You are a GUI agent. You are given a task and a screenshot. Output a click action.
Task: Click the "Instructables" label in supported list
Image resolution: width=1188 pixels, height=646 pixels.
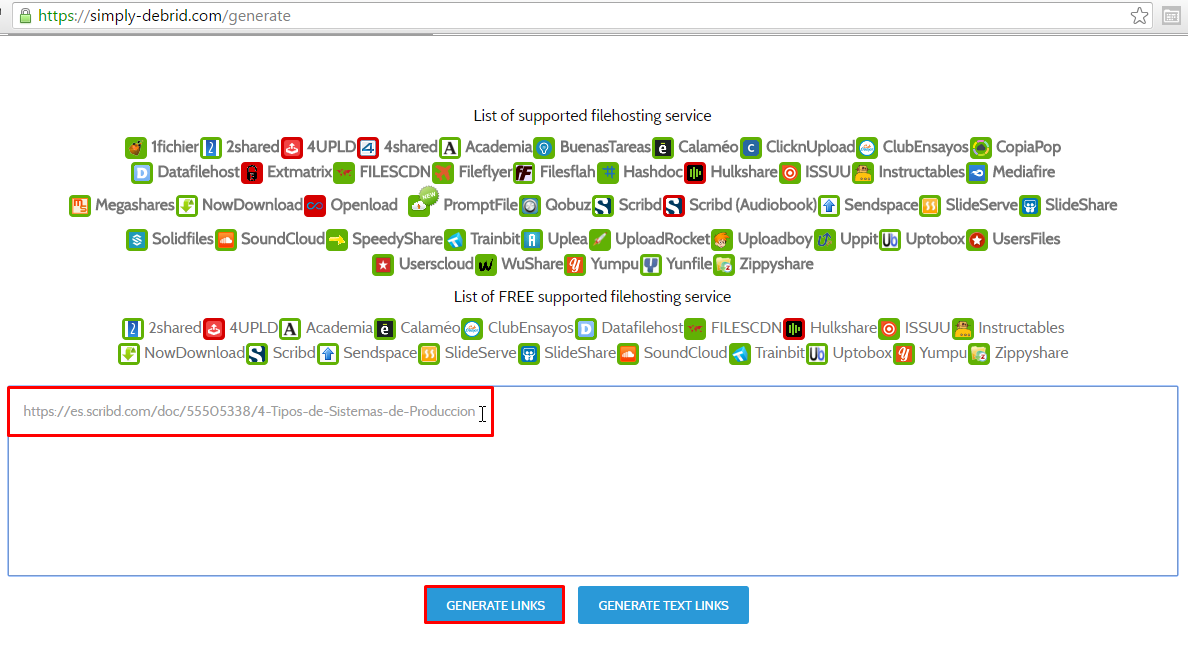[x=921, y=172]
